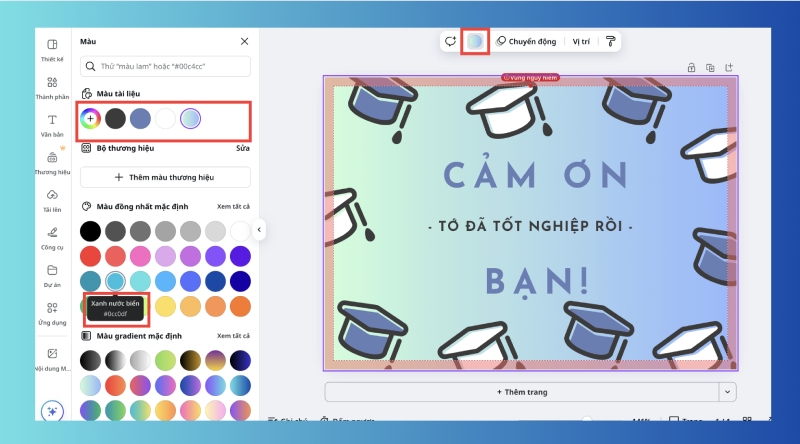The image size is (800, 444).
Task: Expand the dropdown next to Thêm trang
Action: point(728,392)
